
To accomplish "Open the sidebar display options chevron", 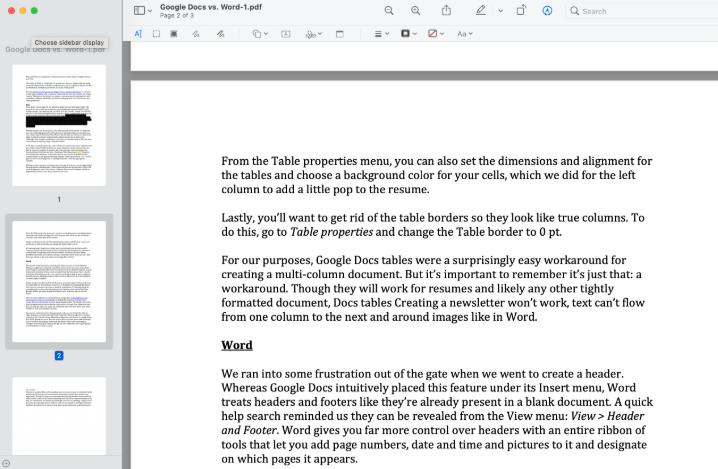I will [x=150, y=11].
